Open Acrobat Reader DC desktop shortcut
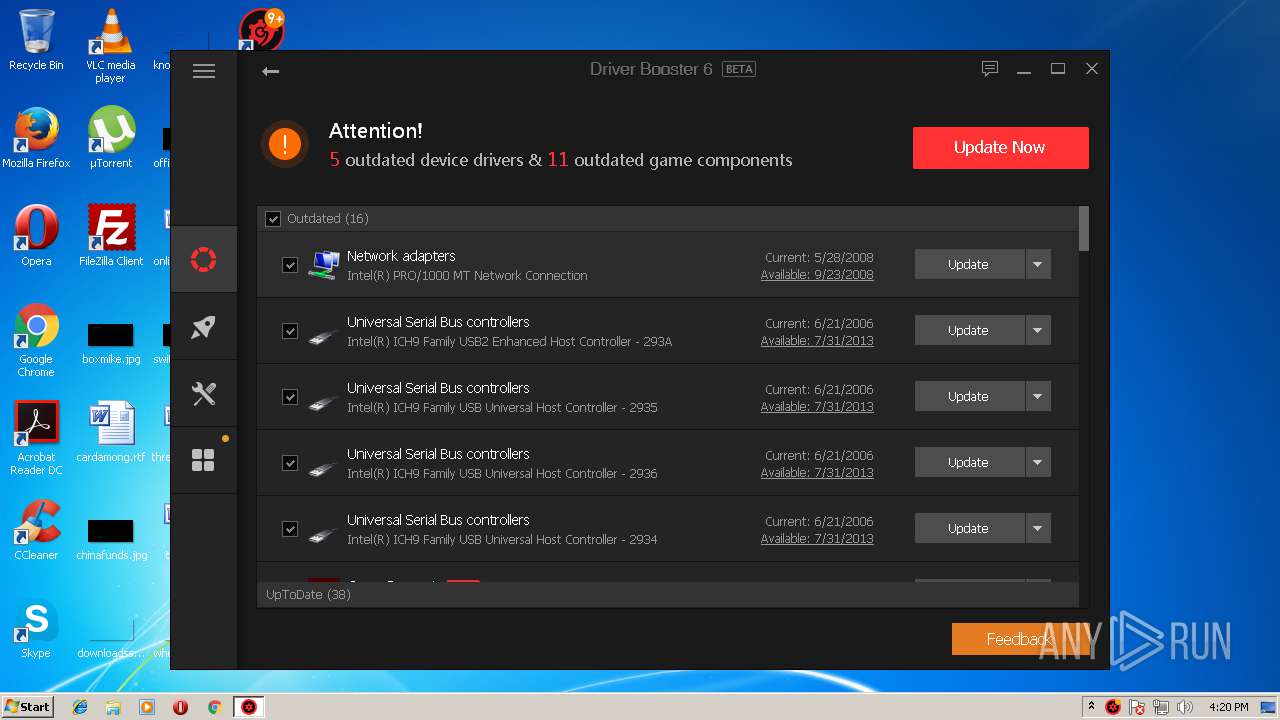1280x720 pixels. tap(36, 438)
